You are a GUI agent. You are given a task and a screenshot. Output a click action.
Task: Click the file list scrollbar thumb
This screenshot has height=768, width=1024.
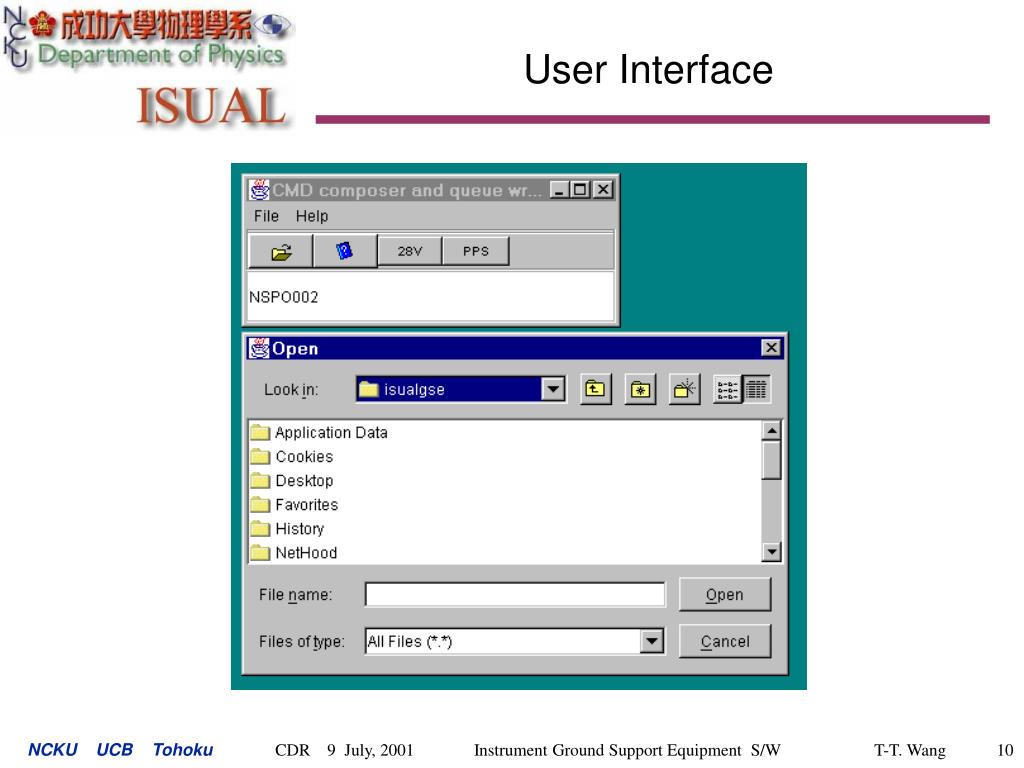771,460
